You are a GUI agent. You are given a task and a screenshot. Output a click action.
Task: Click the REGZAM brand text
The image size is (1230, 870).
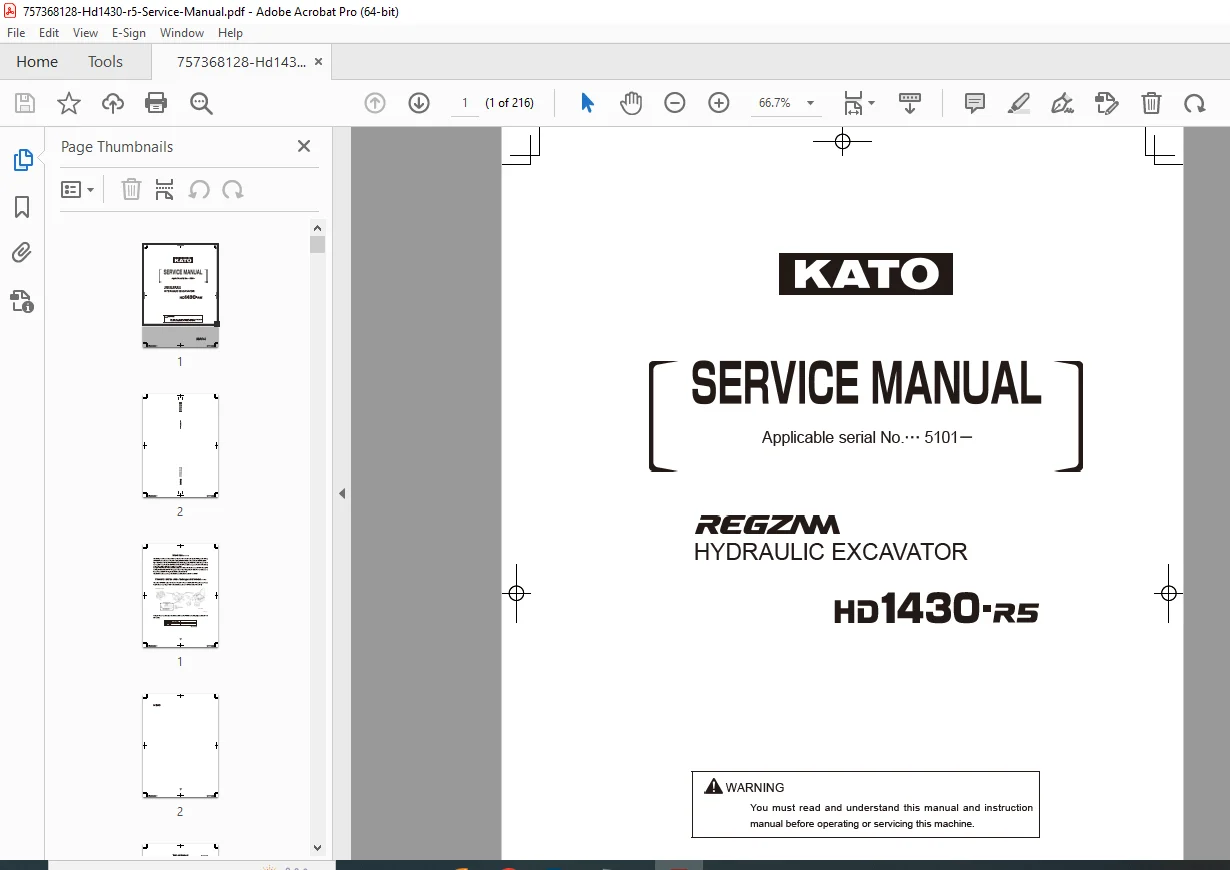click(768, 524)
